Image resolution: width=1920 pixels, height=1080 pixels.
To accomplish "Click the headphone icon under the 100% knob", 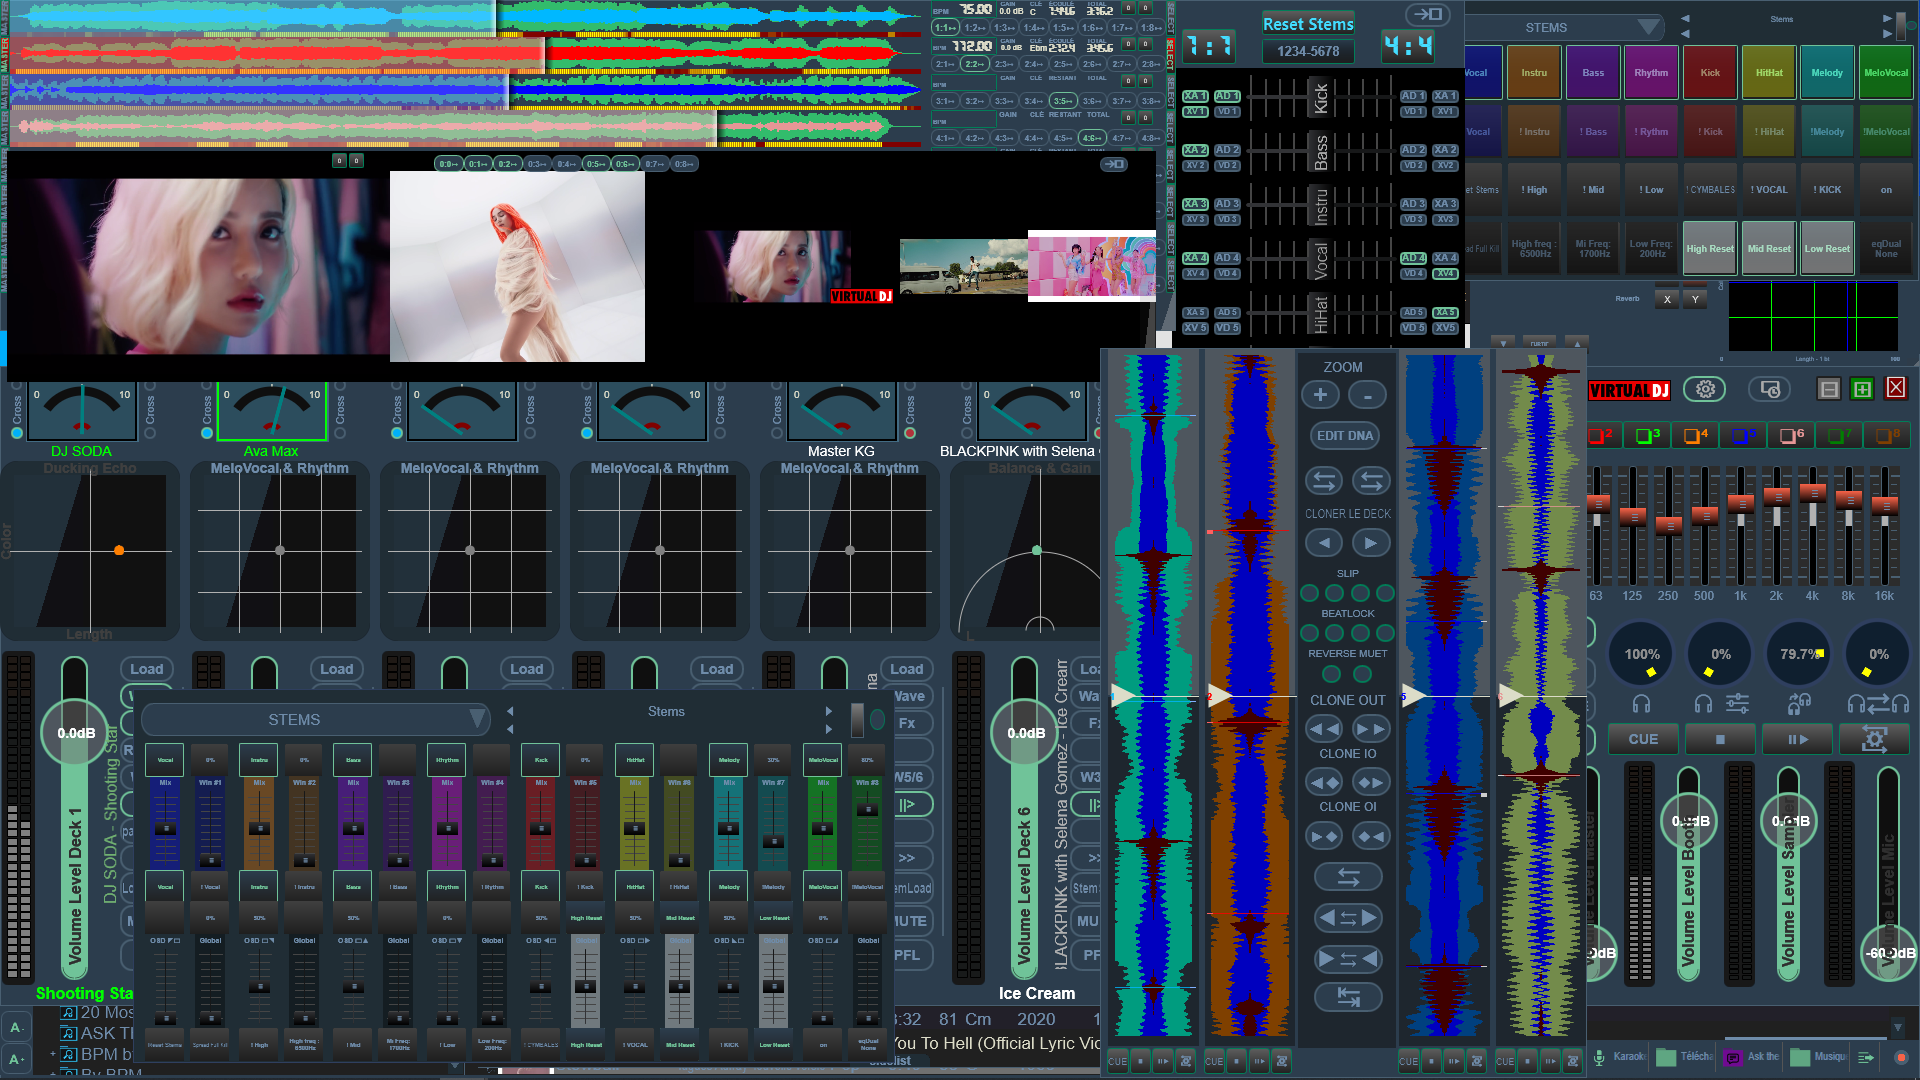I will tap(1641, 704).
